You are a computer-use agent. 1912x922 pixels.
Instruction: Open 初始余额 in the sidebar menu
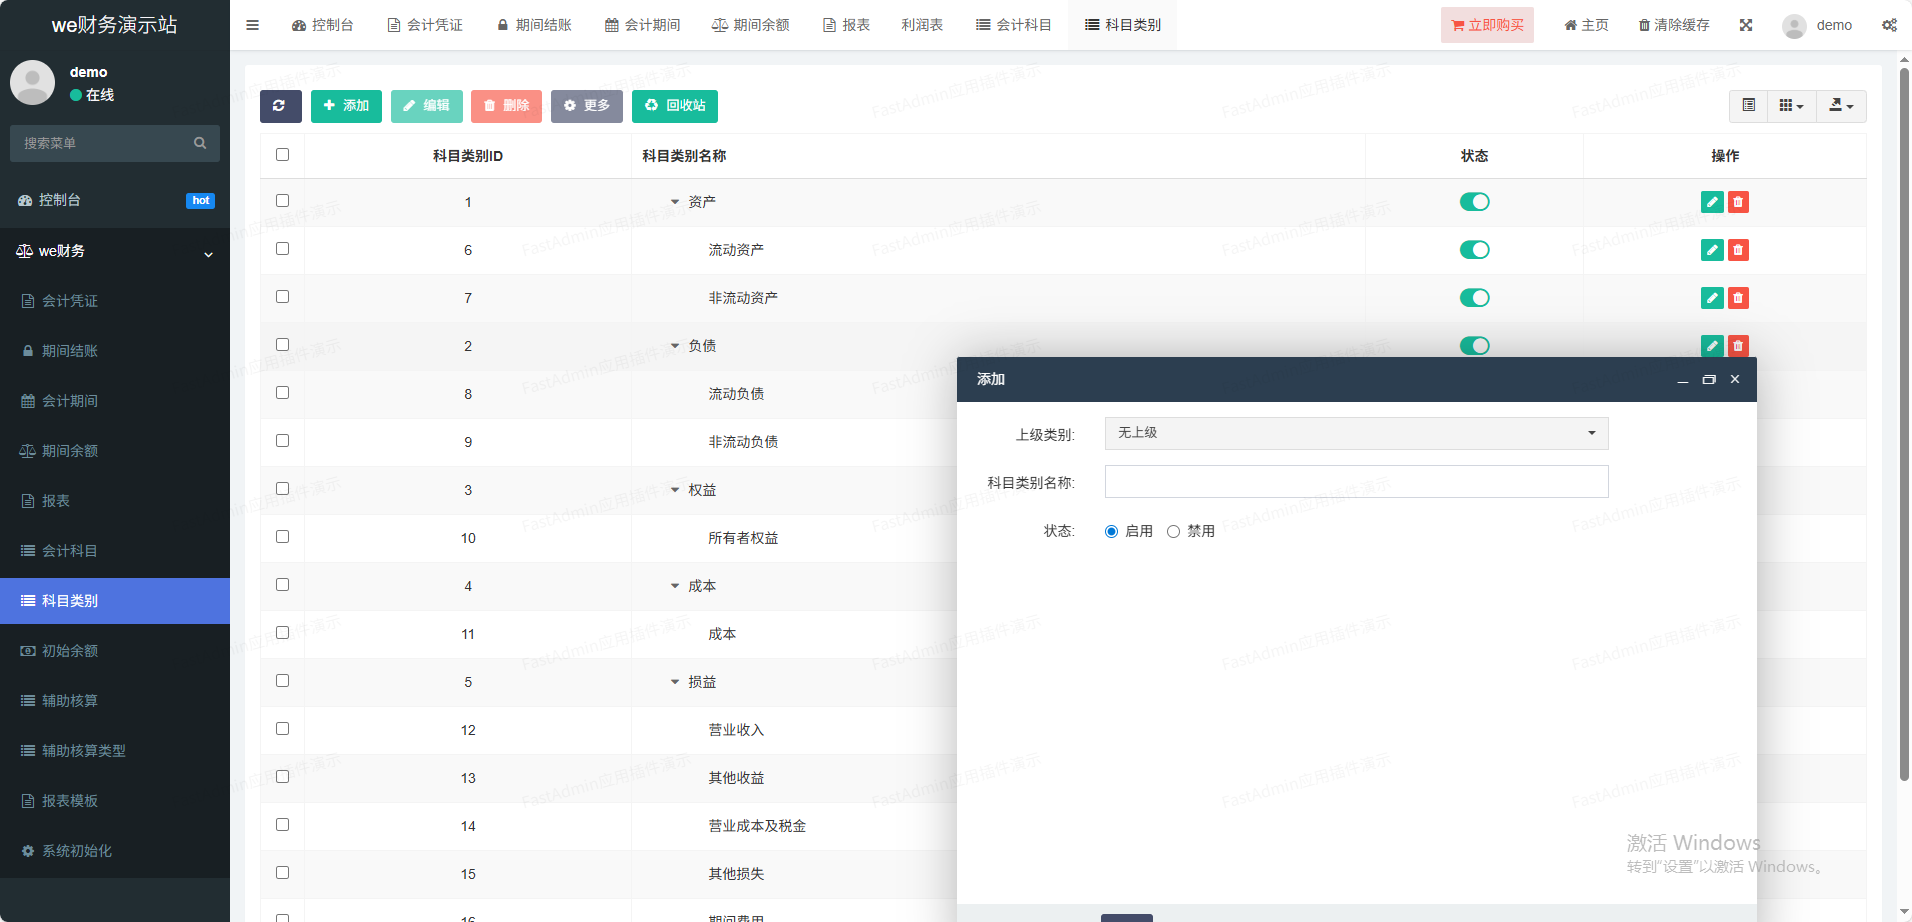pos(70,651)
